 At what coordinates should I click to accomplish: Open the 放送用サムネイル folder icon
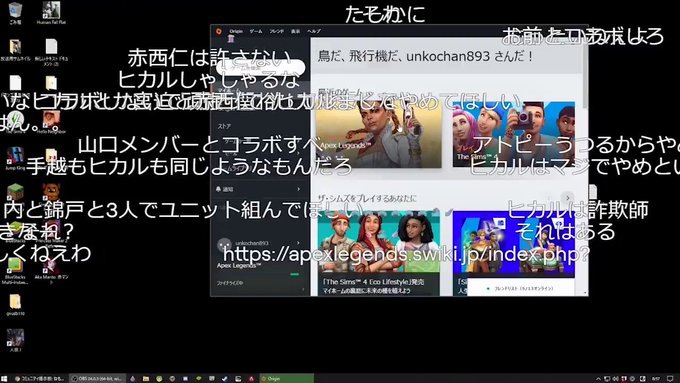tap(15, 50)
